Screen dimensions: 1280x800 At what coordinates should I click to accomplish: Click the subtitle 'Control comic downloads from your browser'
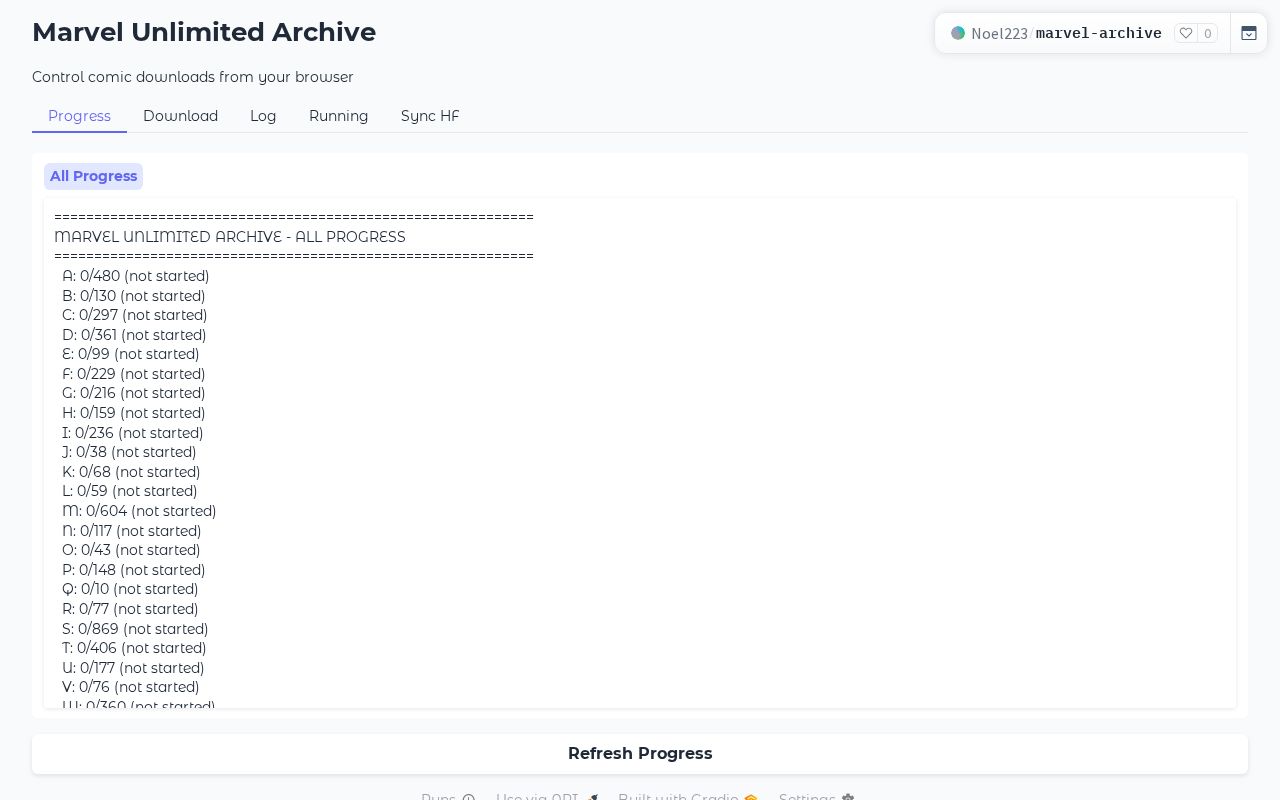(193, 77)
